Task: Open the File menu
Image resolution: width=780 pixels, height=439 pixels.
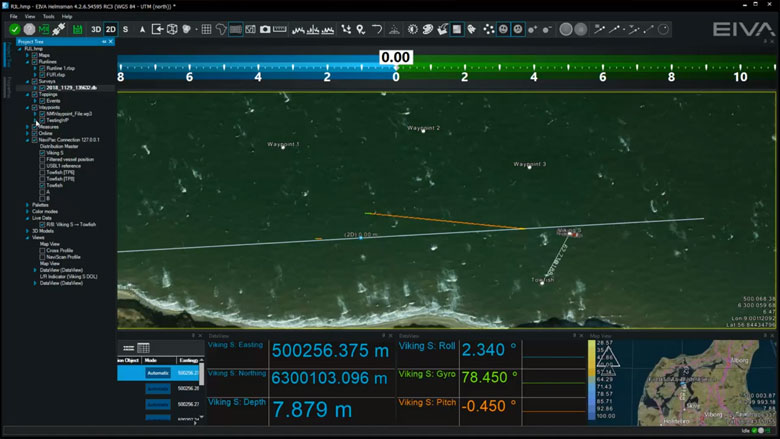Action: tap(14, 17)
